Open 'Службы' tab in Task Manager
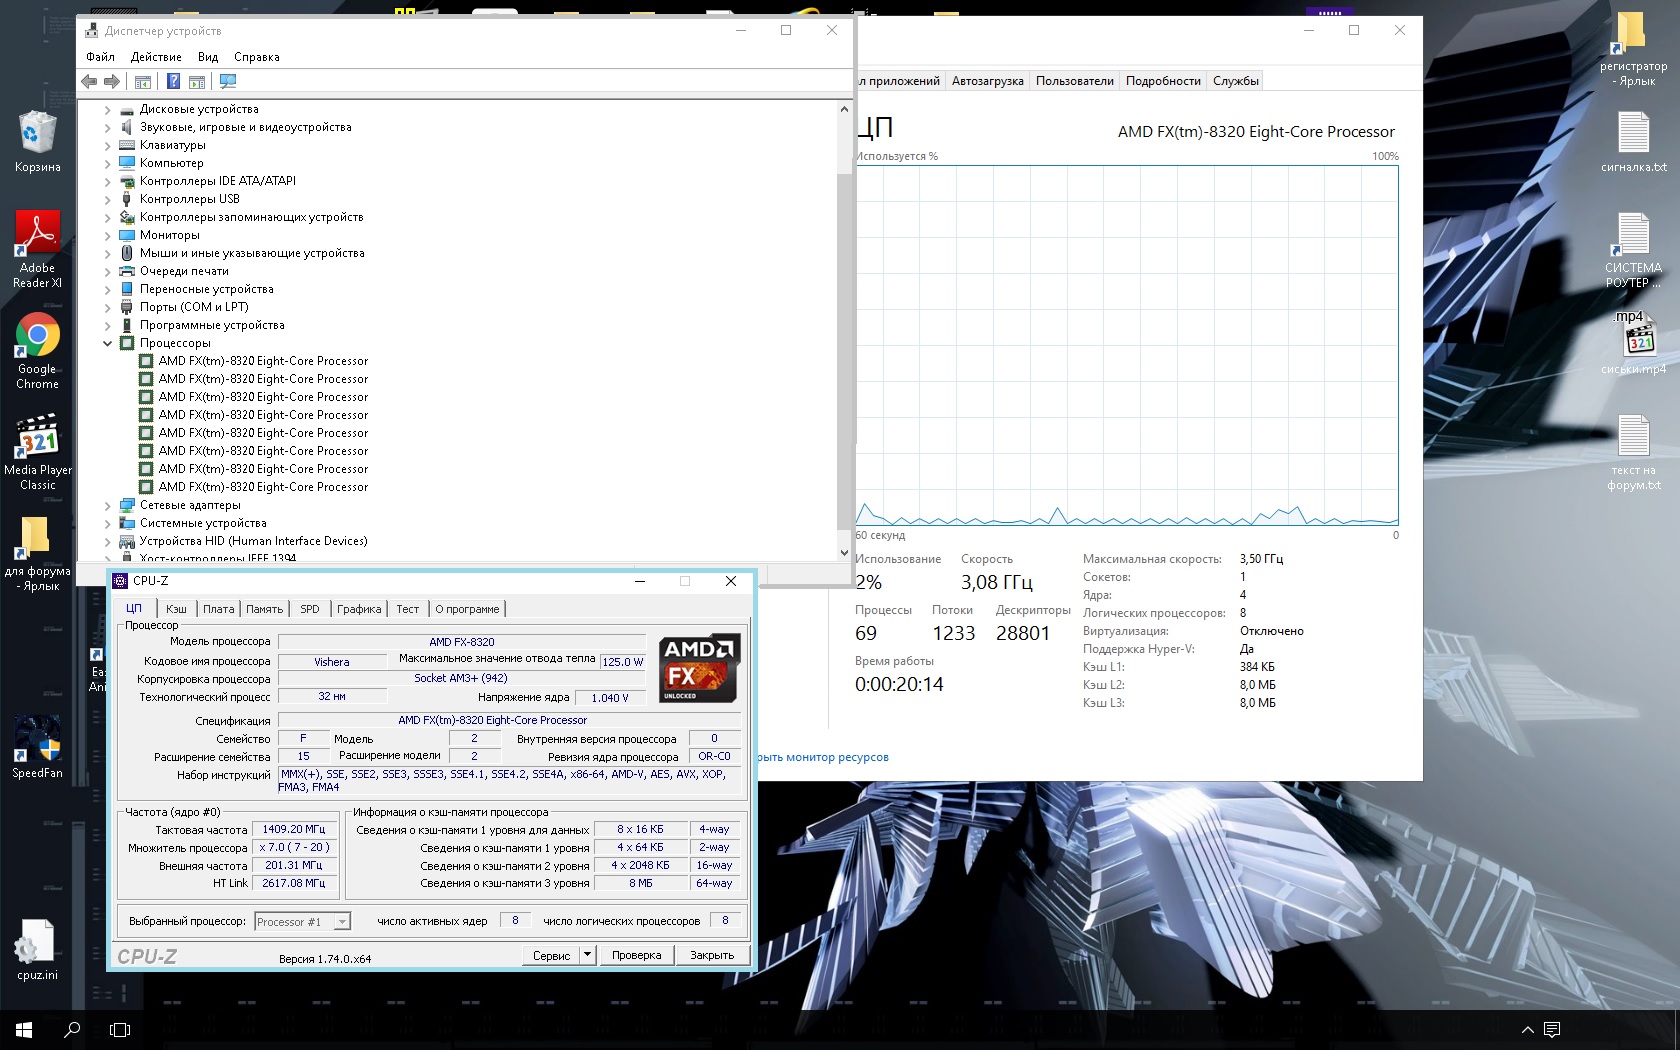Viewport: 1680px width, 1050px height. tap(1236, 81)
